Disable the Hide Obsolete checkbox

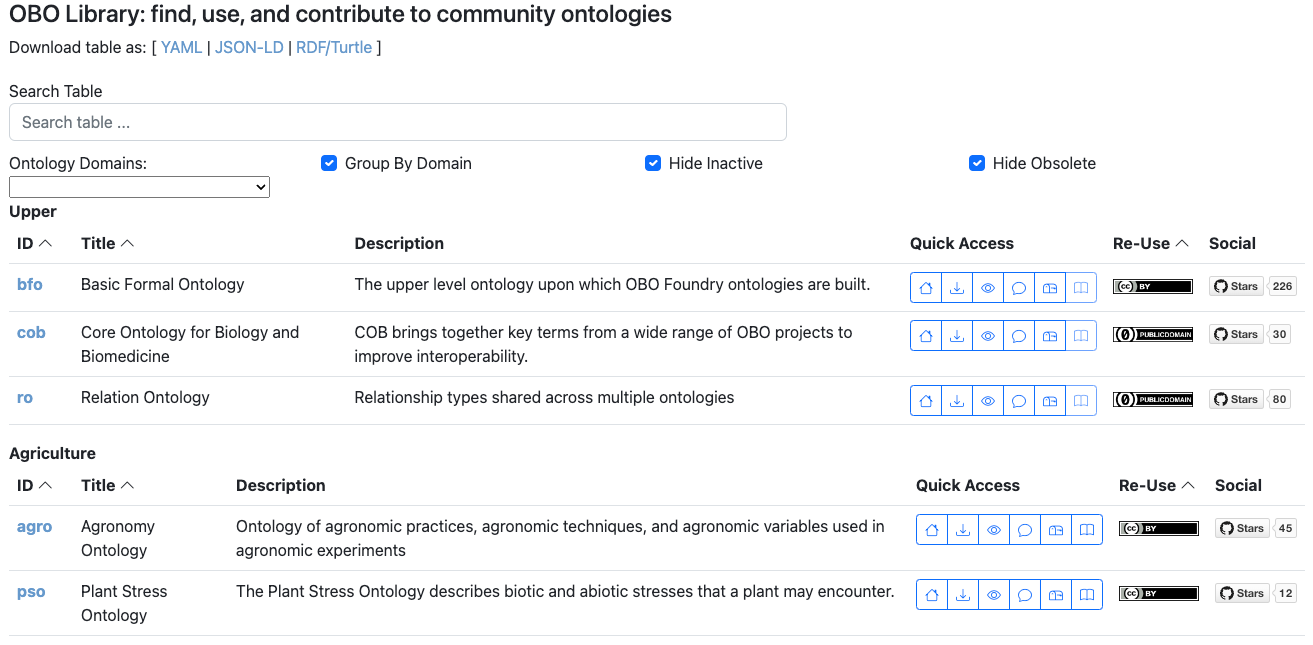coord(977,163)
